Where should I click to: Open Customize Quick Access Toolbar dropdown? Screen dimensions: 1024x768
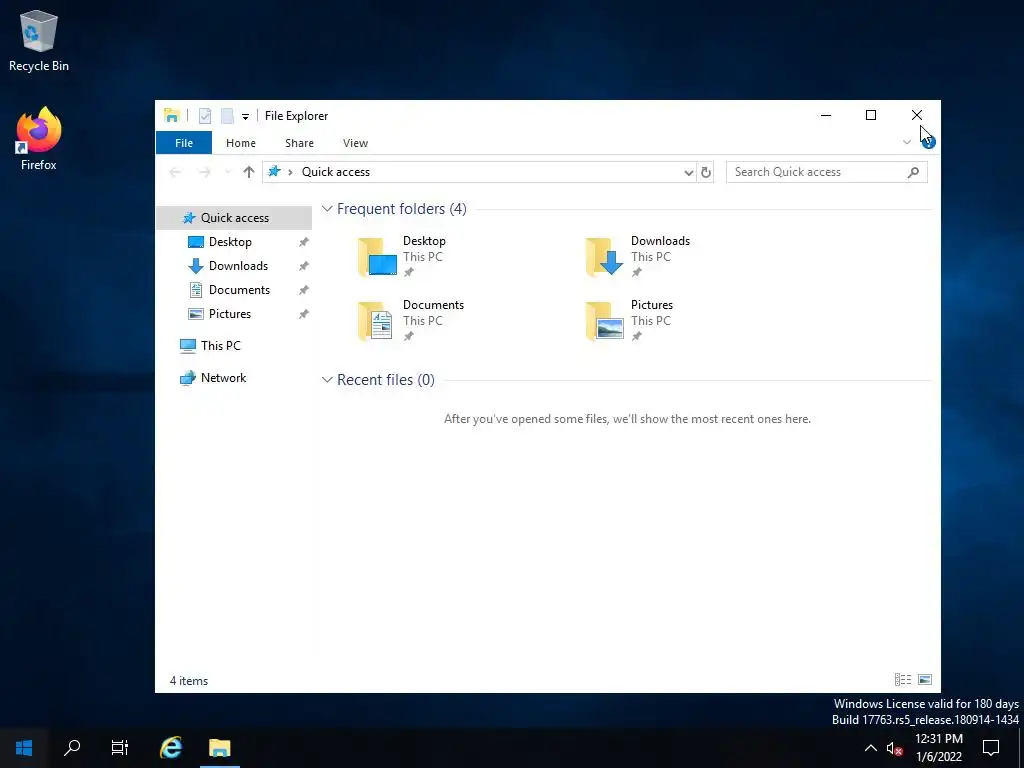tap(246, 116)
